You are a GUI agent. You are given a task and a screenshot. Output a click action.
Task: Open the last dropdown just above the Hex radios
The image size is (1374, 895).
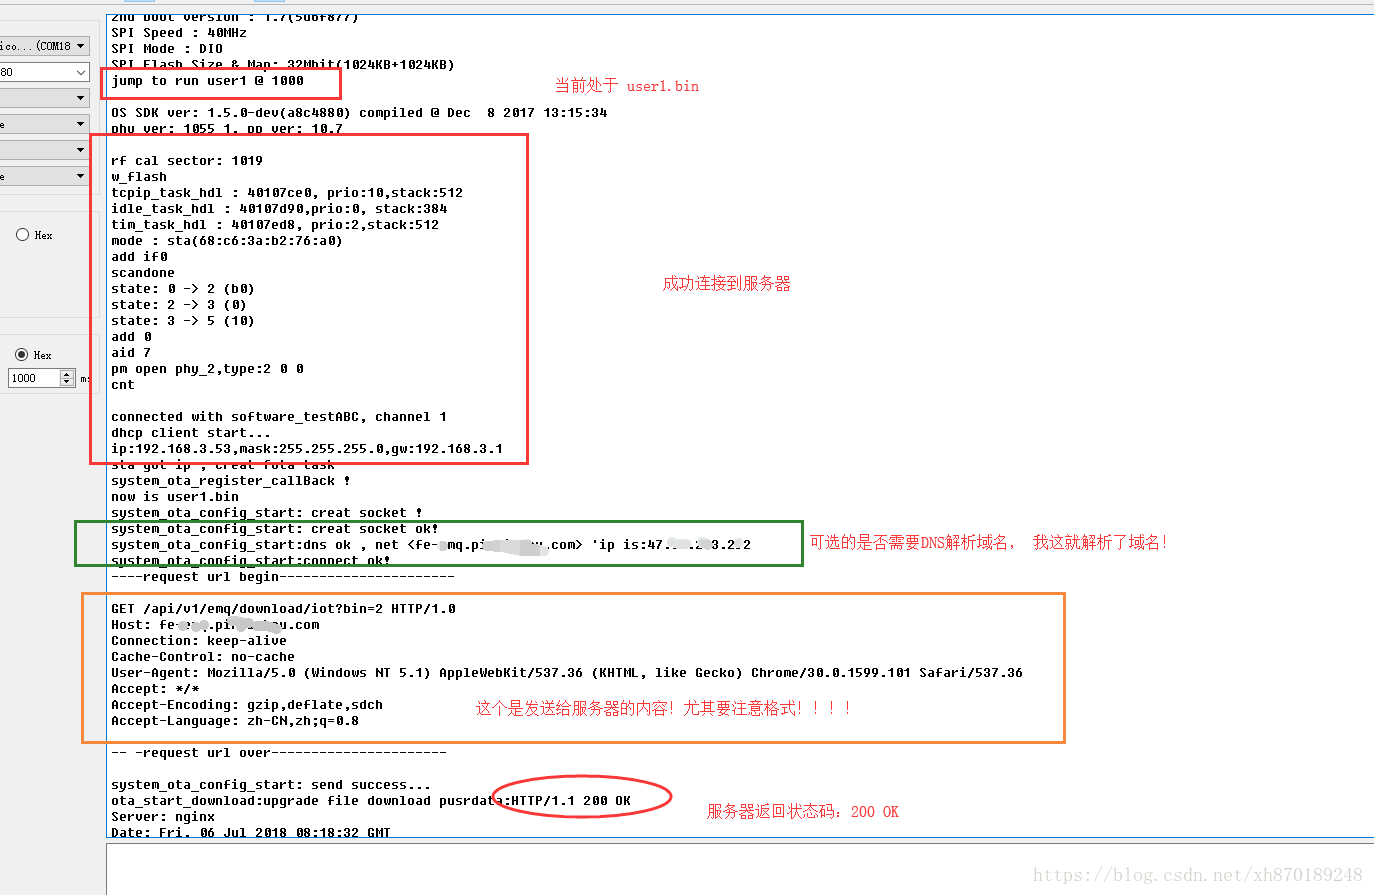(x=44, y=176)
